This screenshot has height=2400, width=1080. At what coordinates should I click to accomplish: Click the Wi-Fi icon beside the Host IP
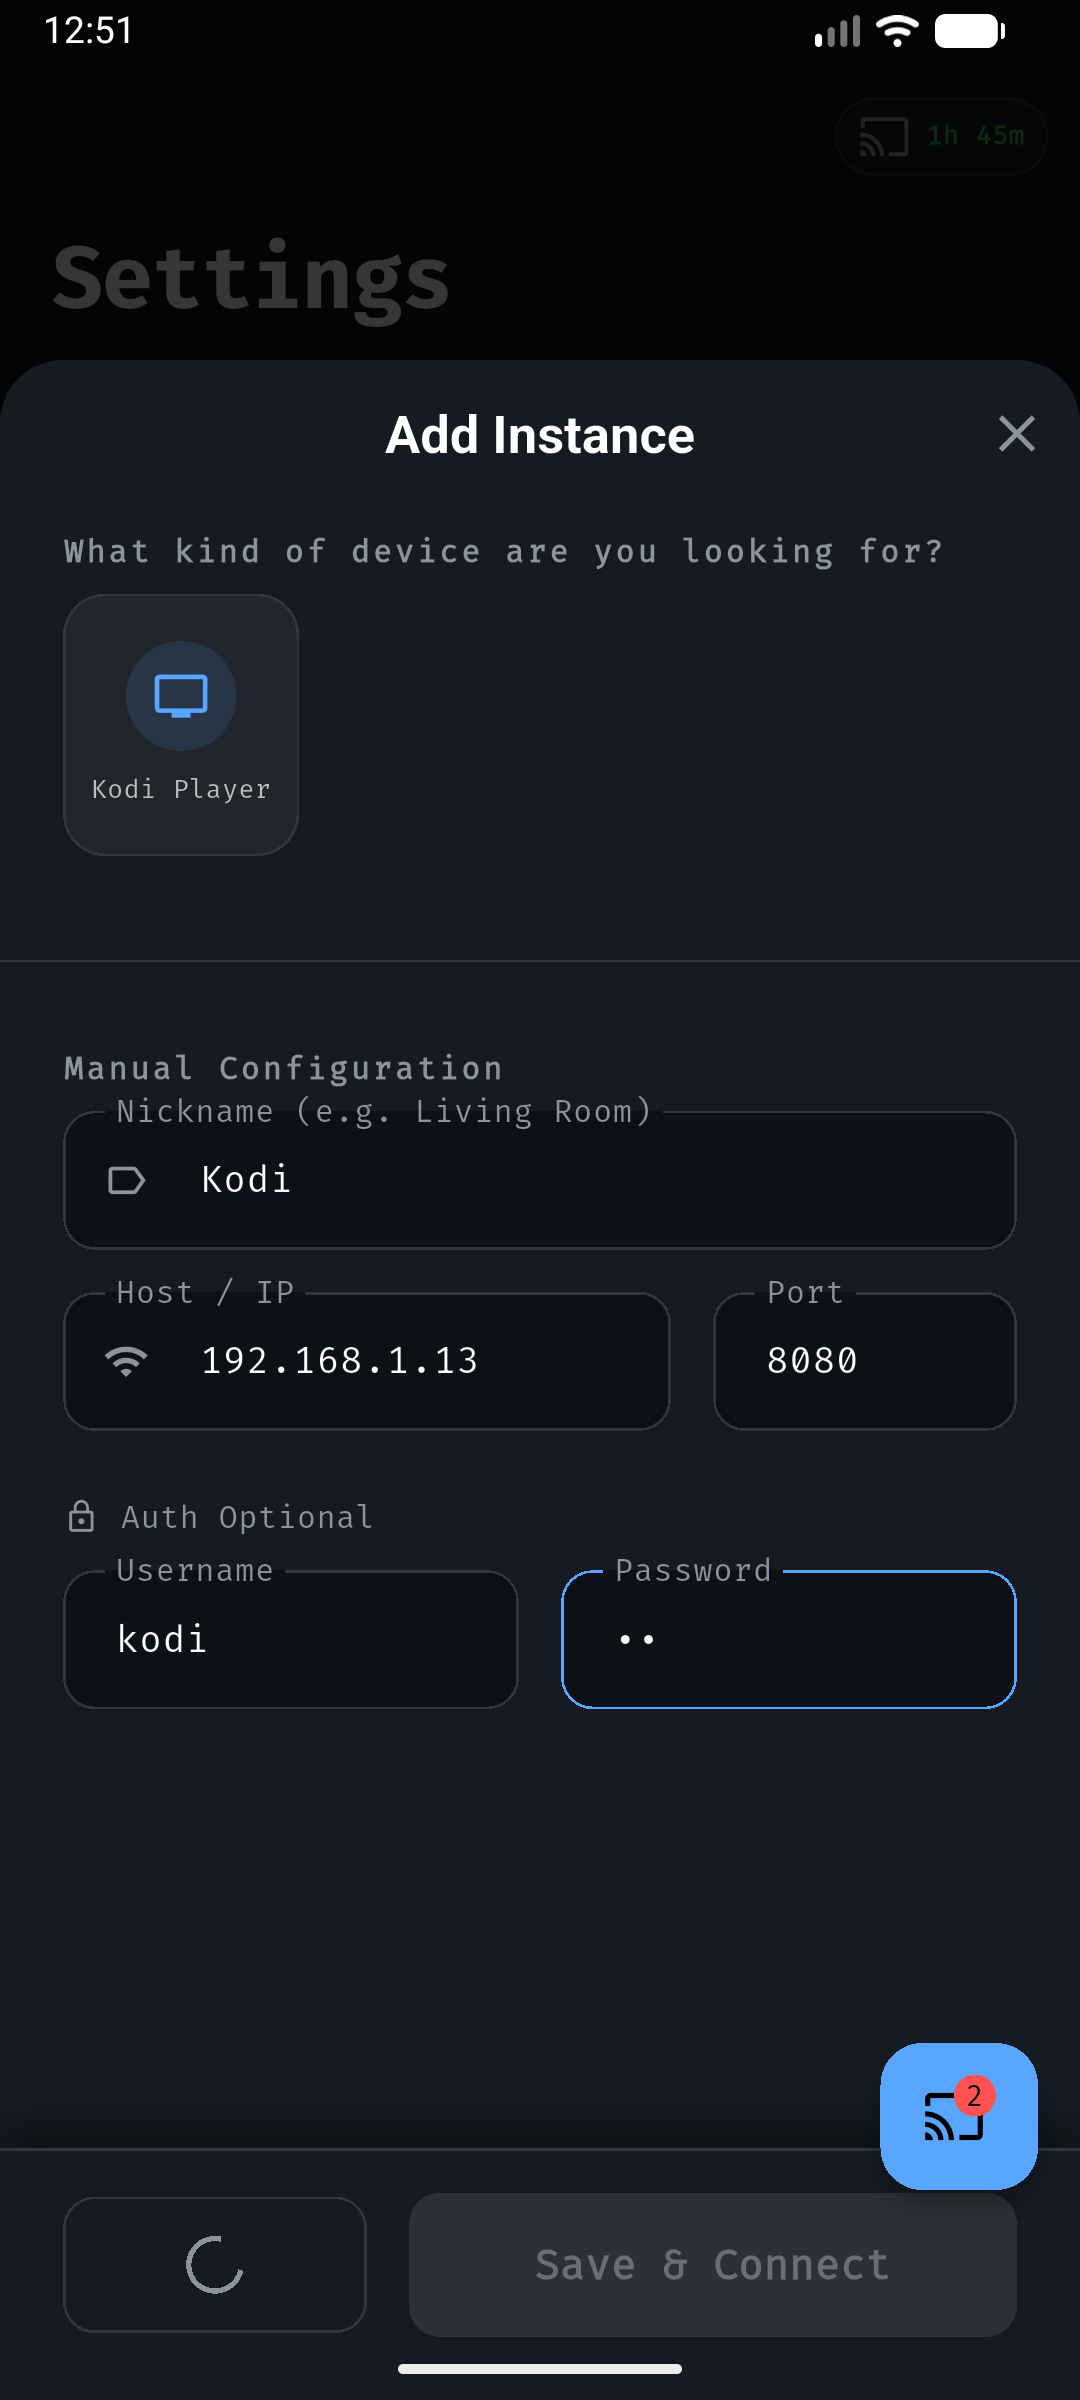[x=126, y=1359]
